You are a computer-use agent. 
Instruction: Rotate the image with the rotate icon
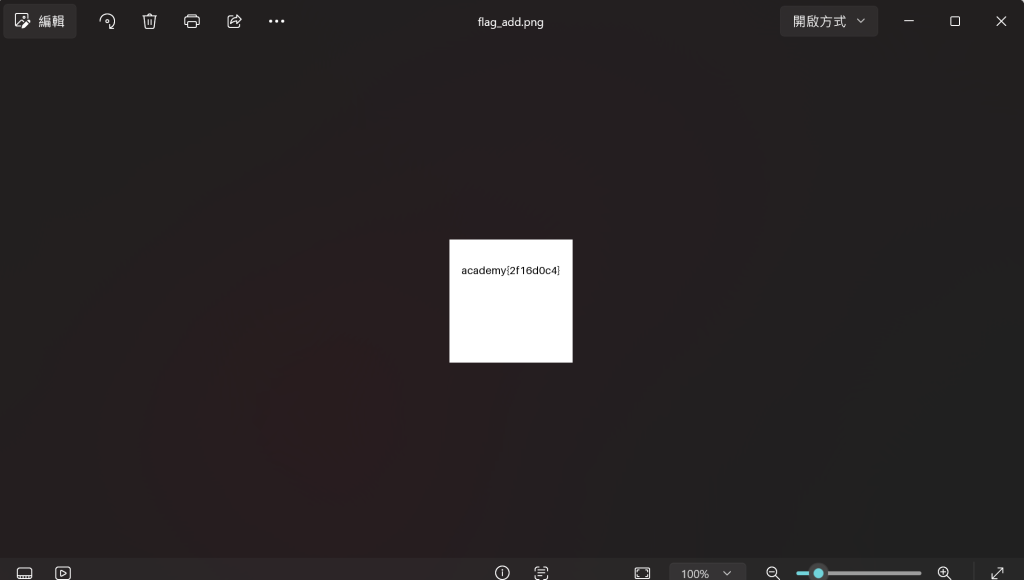[x=107, y=21]
